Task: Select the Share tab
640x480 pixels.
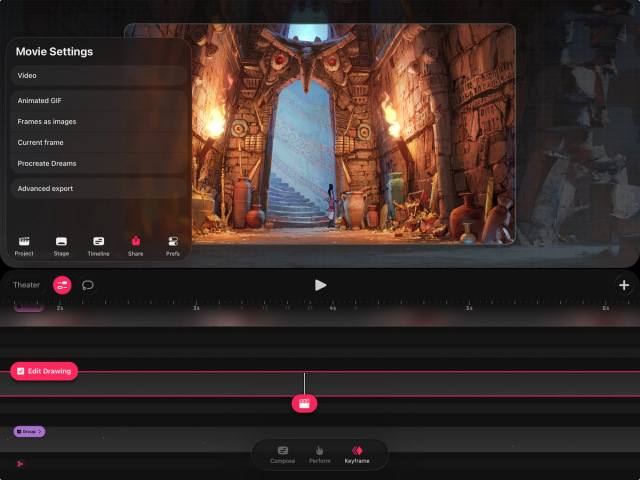Action: tap(136, 246)
